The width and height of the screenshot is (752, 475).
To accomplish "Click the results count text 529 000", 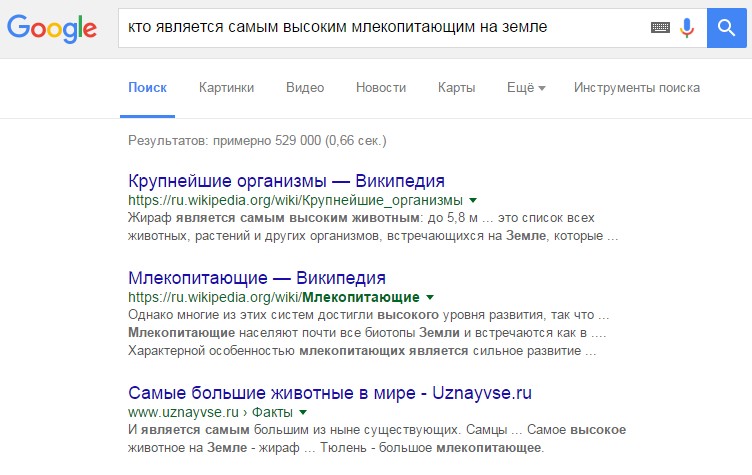I will 257,141.
